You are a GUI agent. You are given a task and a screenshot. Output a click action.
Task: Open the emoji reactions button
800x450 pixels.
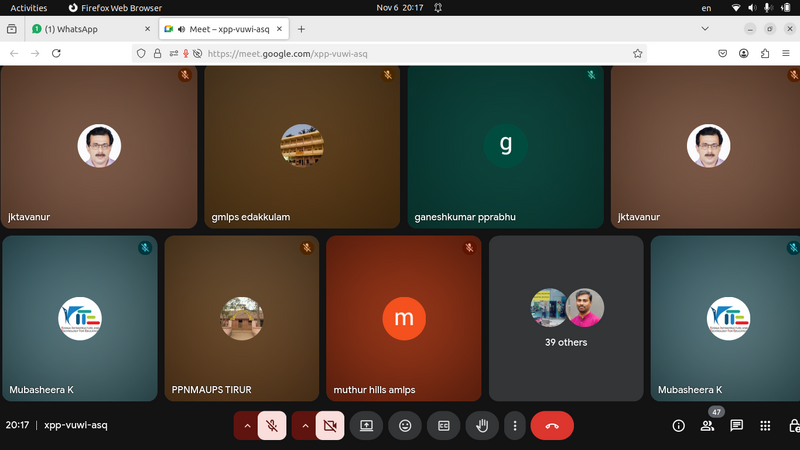[x=405, y=425]
